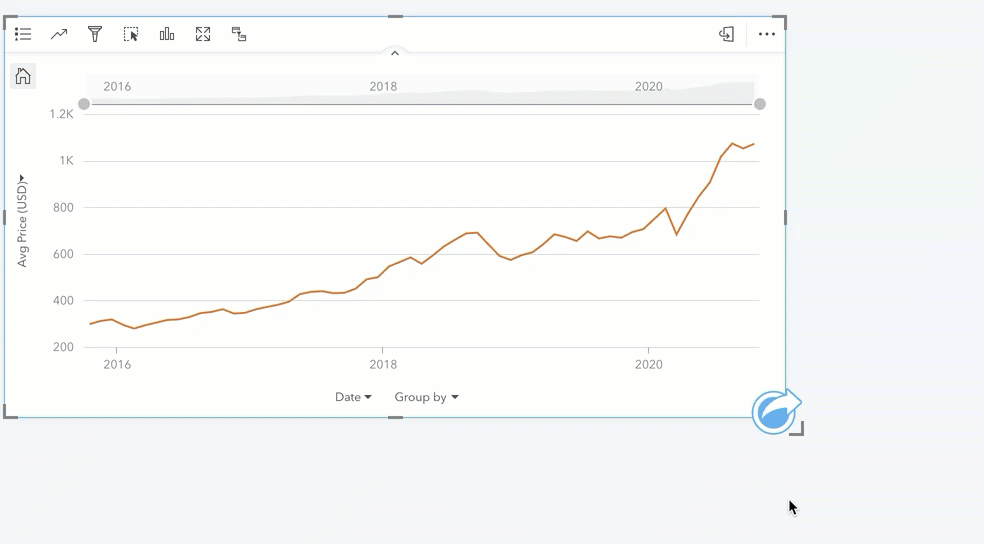
Task: Click the card's right edge resize handle
Action: tap(785, 217)
